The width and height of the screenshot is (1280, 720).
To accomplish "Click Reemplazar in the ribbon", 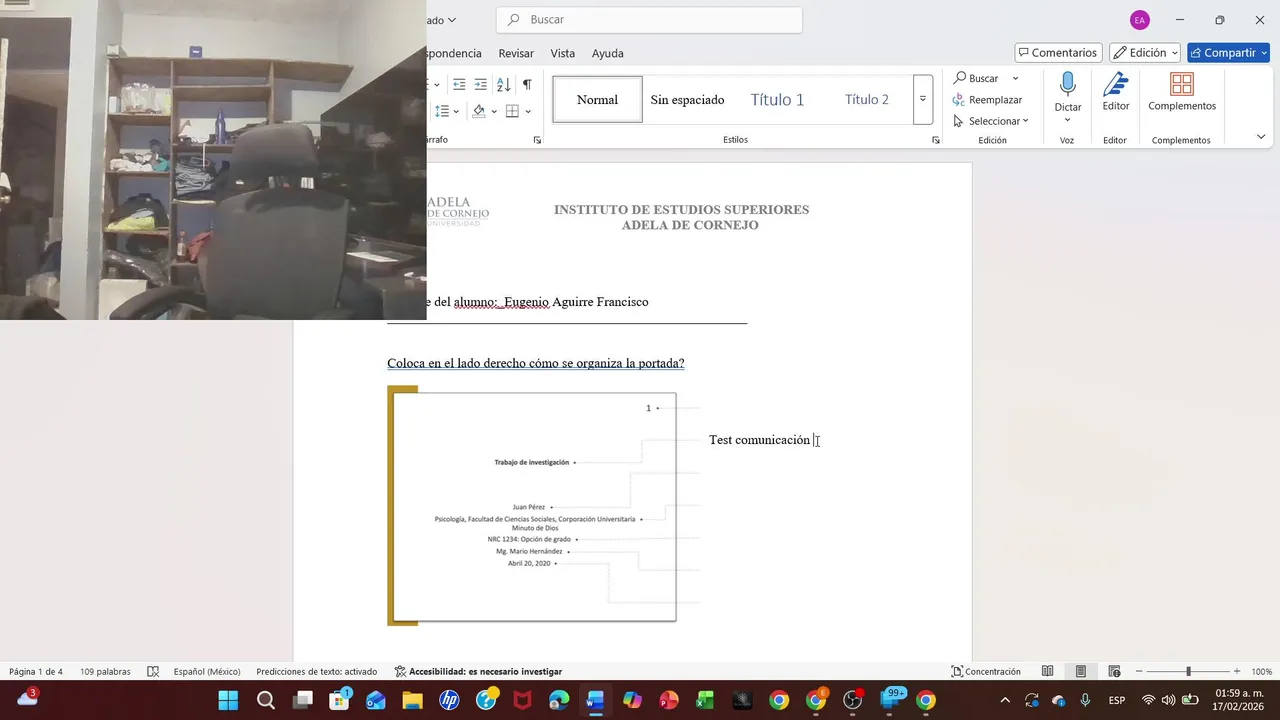I will [x=987, y=100].
